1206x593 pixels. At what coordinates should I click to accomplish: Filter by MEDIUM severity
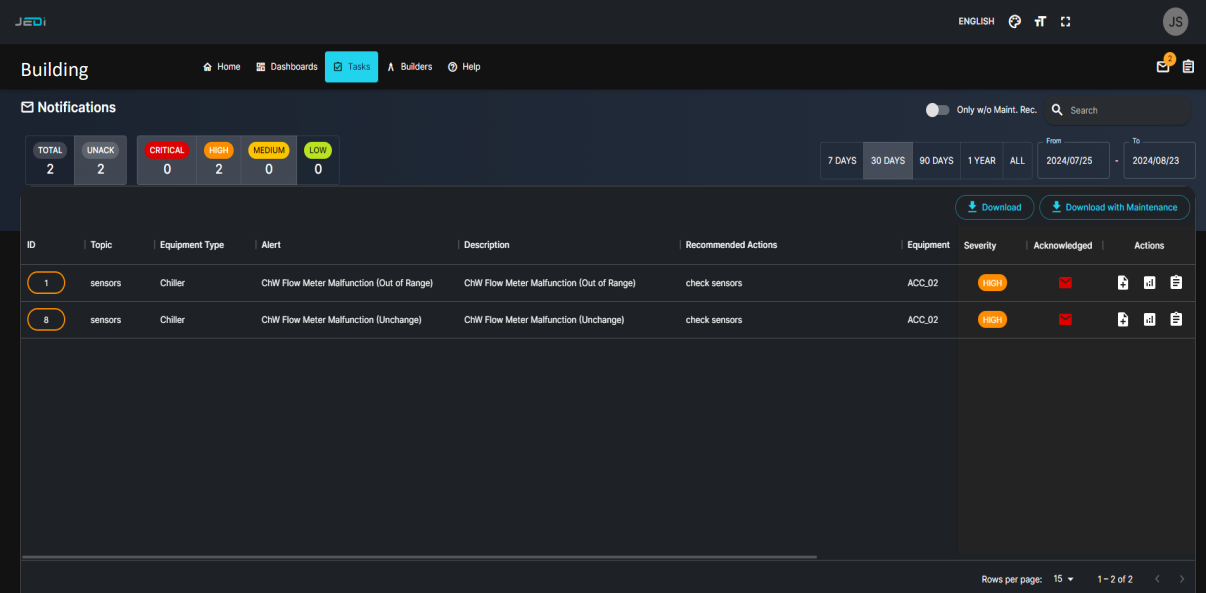tap(269, 160)
